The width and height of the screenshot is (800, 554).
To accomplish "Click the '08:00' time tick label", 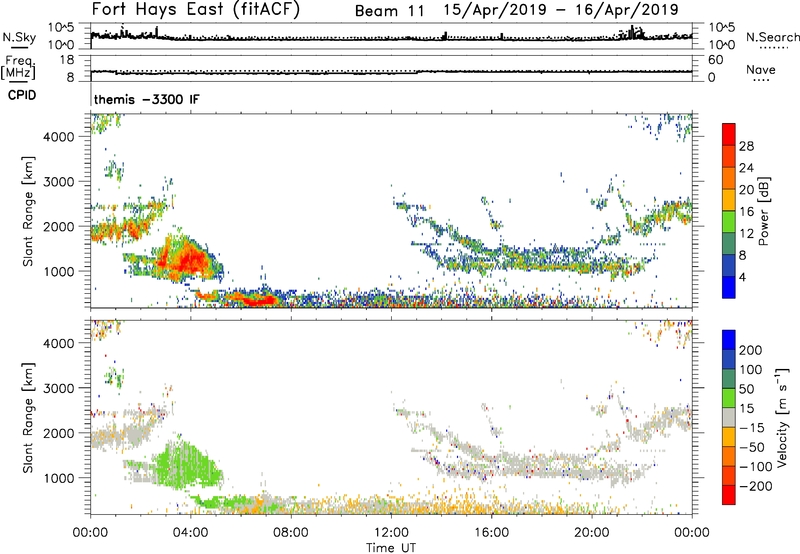I will pos(291,533).
